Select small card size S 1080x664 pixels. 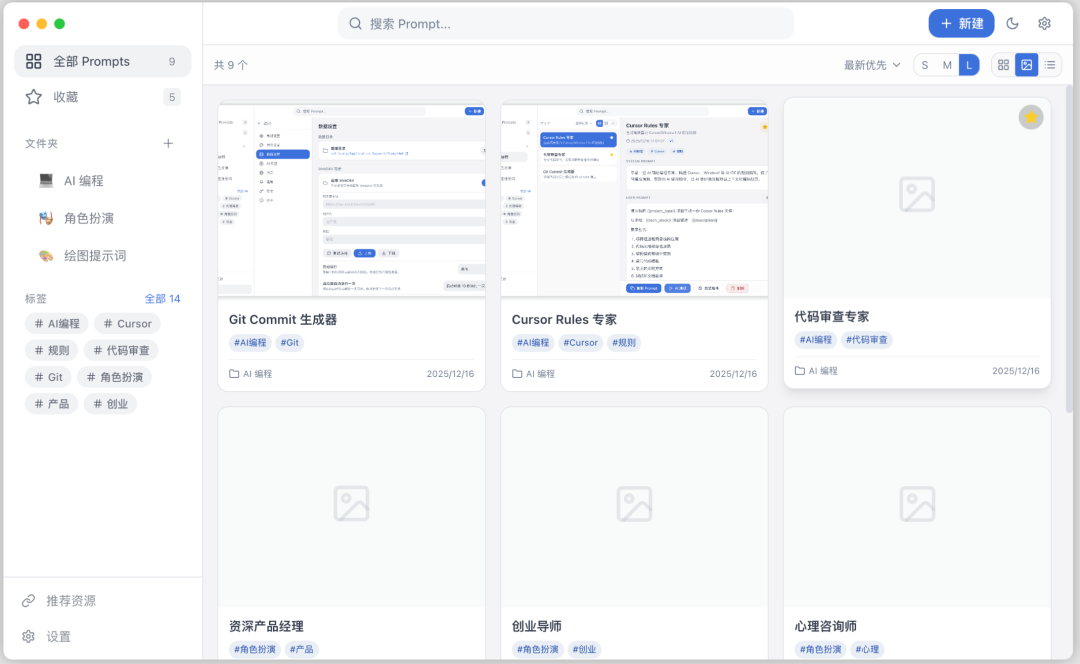click(925, 65)
